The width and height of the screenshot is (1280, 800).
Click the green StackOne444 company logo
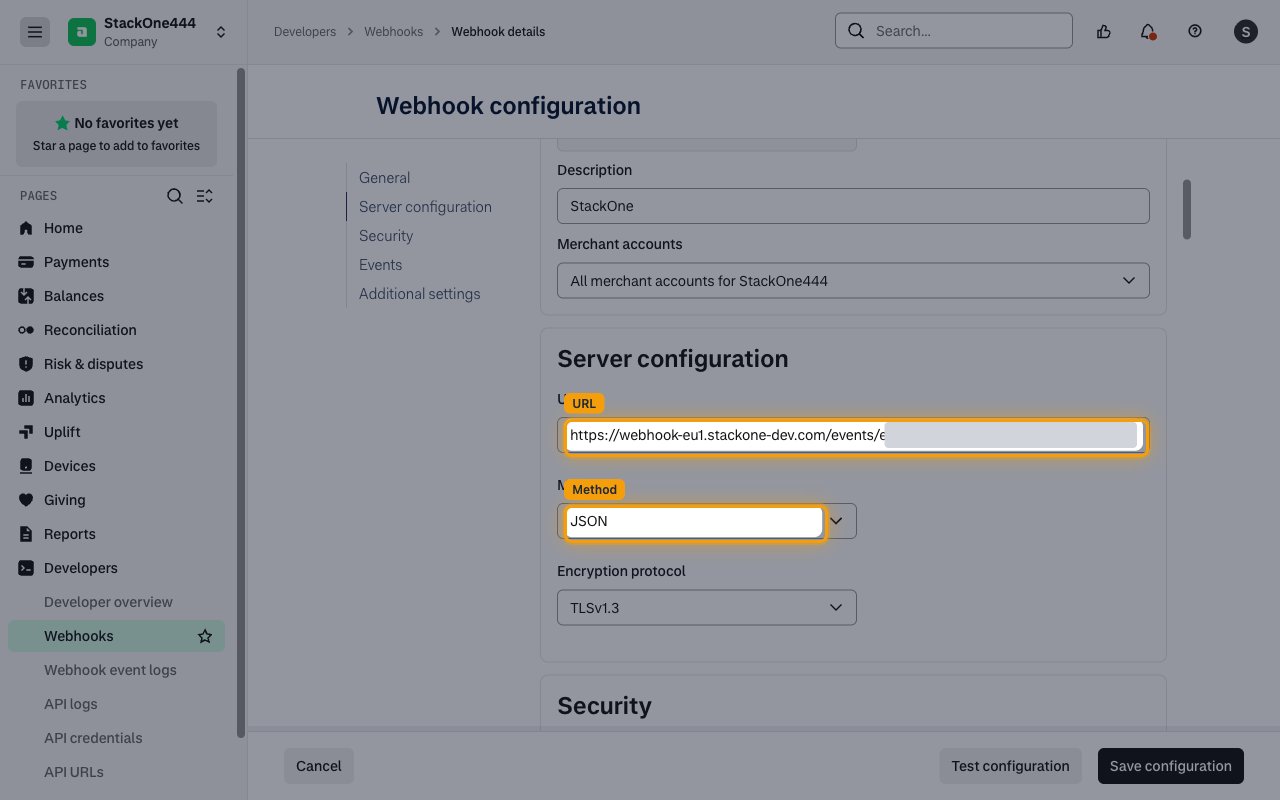click(82, 32)
